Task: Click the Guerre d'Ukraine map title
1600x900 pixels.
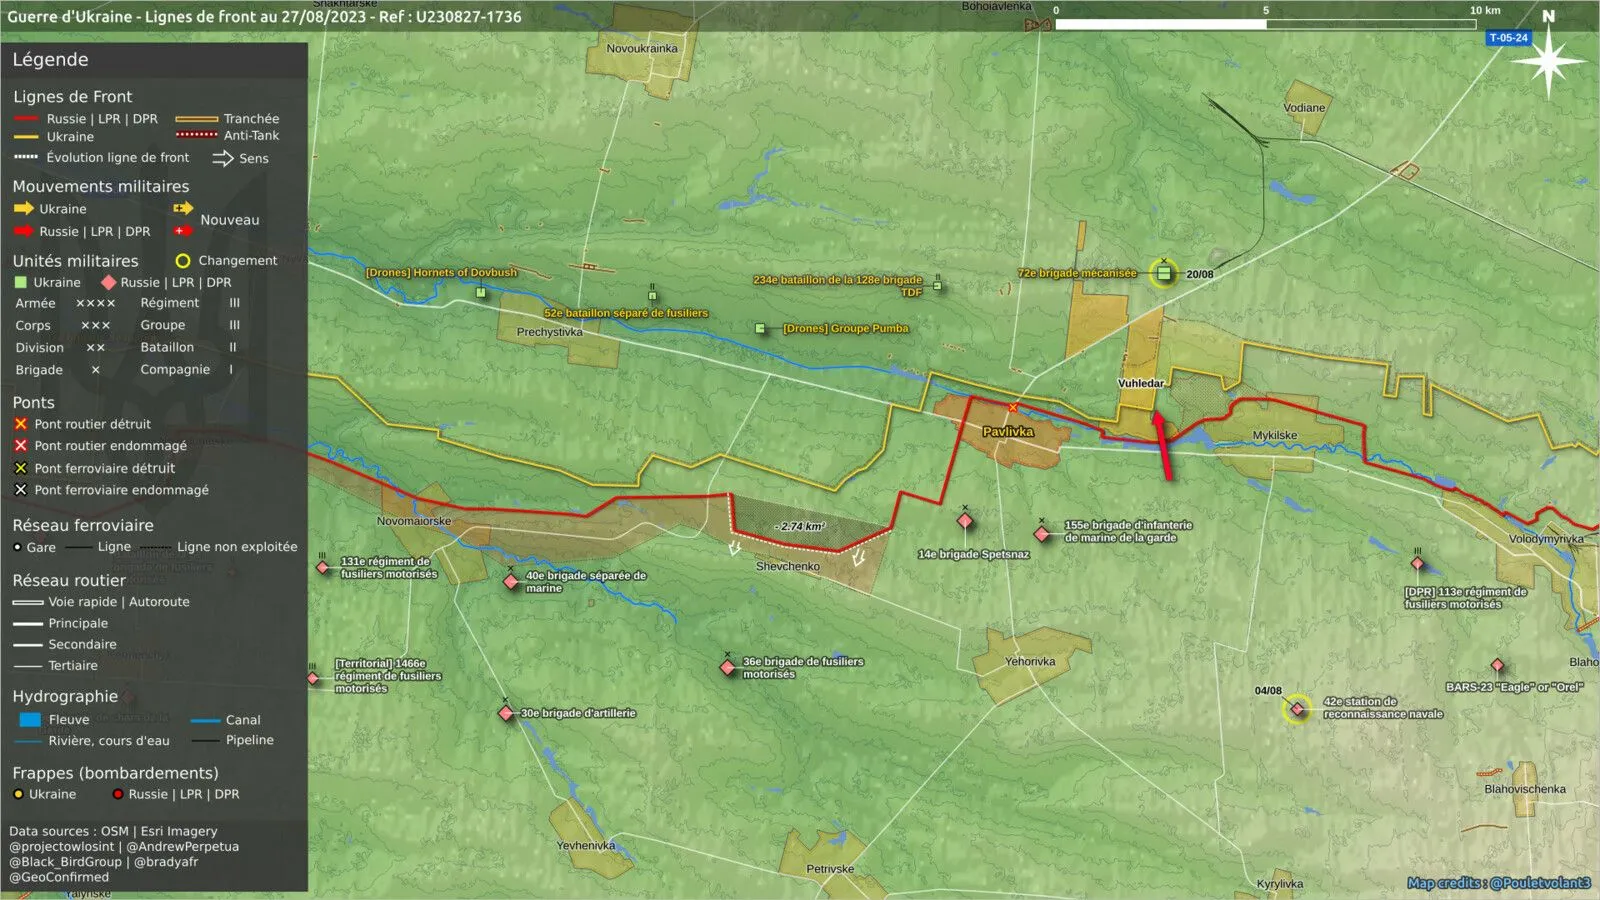Action: click(264, 17)
